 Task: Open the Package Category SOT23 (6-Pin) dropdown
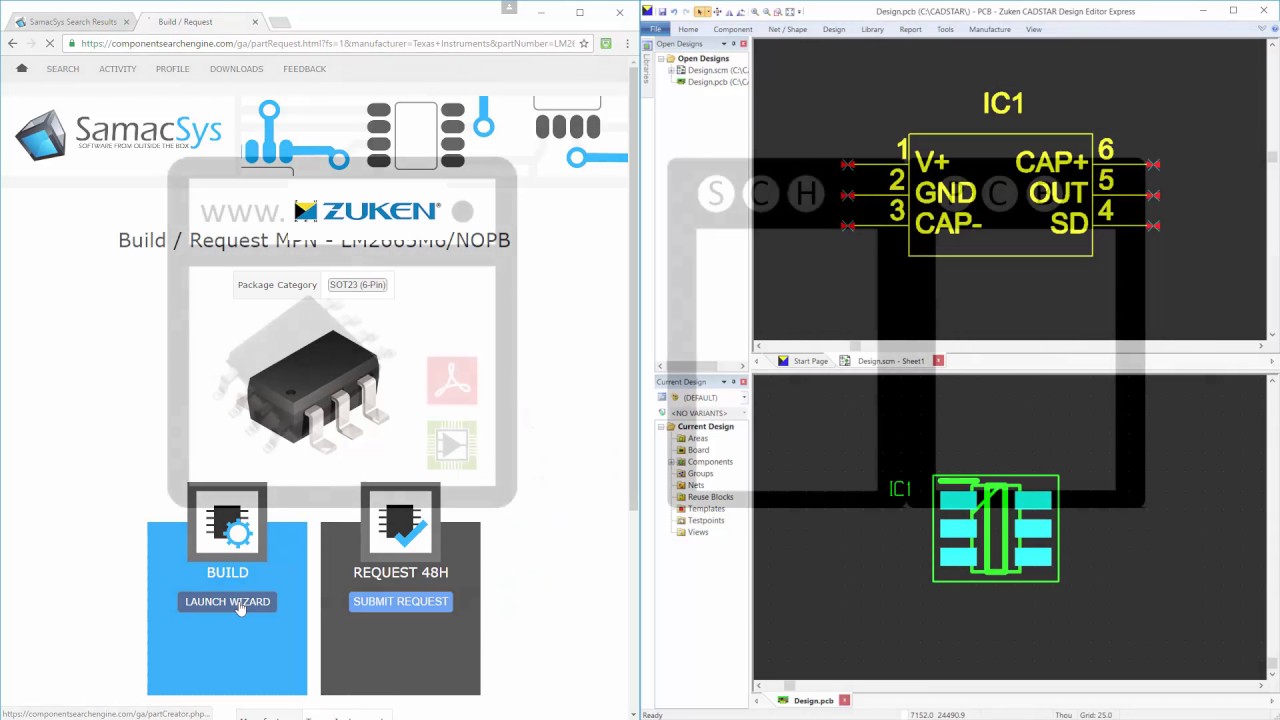[x=357, y=285]
